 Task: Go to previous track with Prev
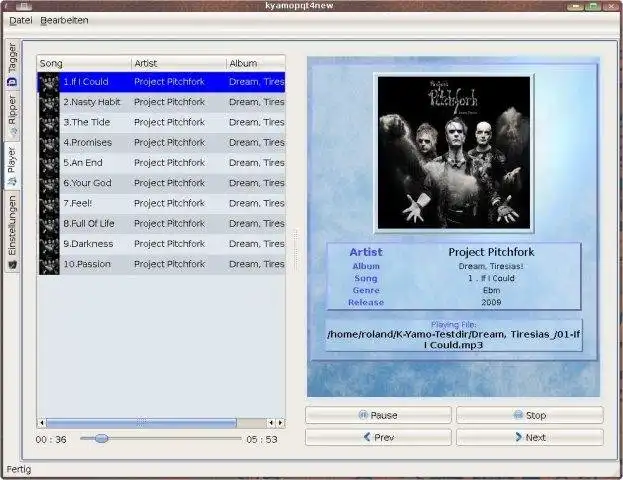(x=378, y=437)
